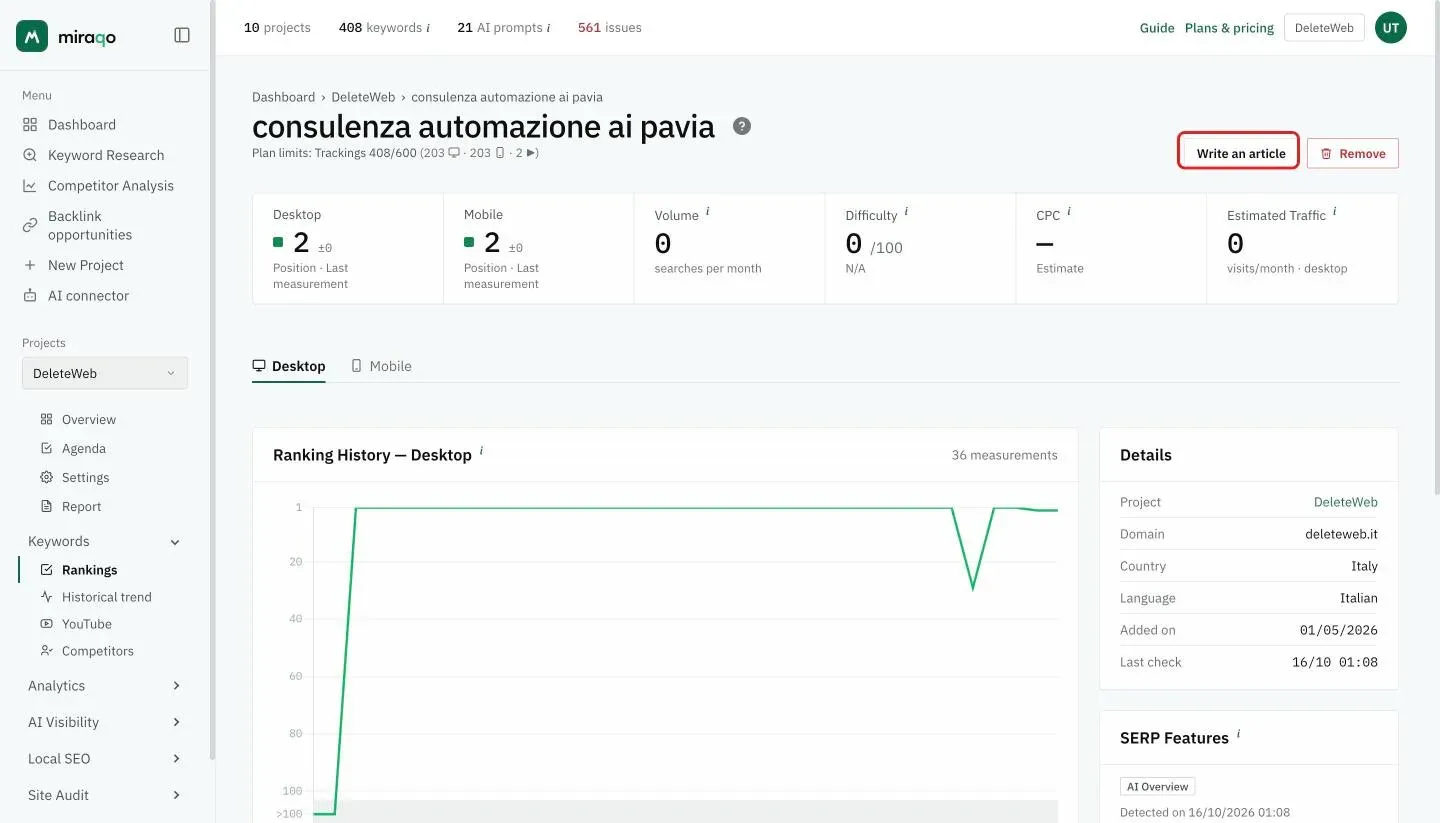Collapse the sidebar panel toggle icon
Screen dimensions: 1440x823
pyautogui.click(x=182, y=35)
